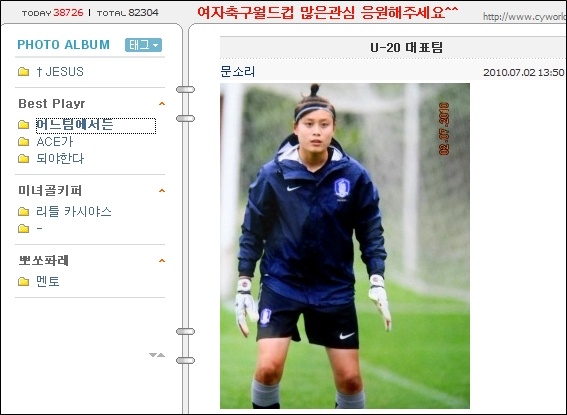Open the ACE가 album

pyautogui.click(x=55, y=141)
